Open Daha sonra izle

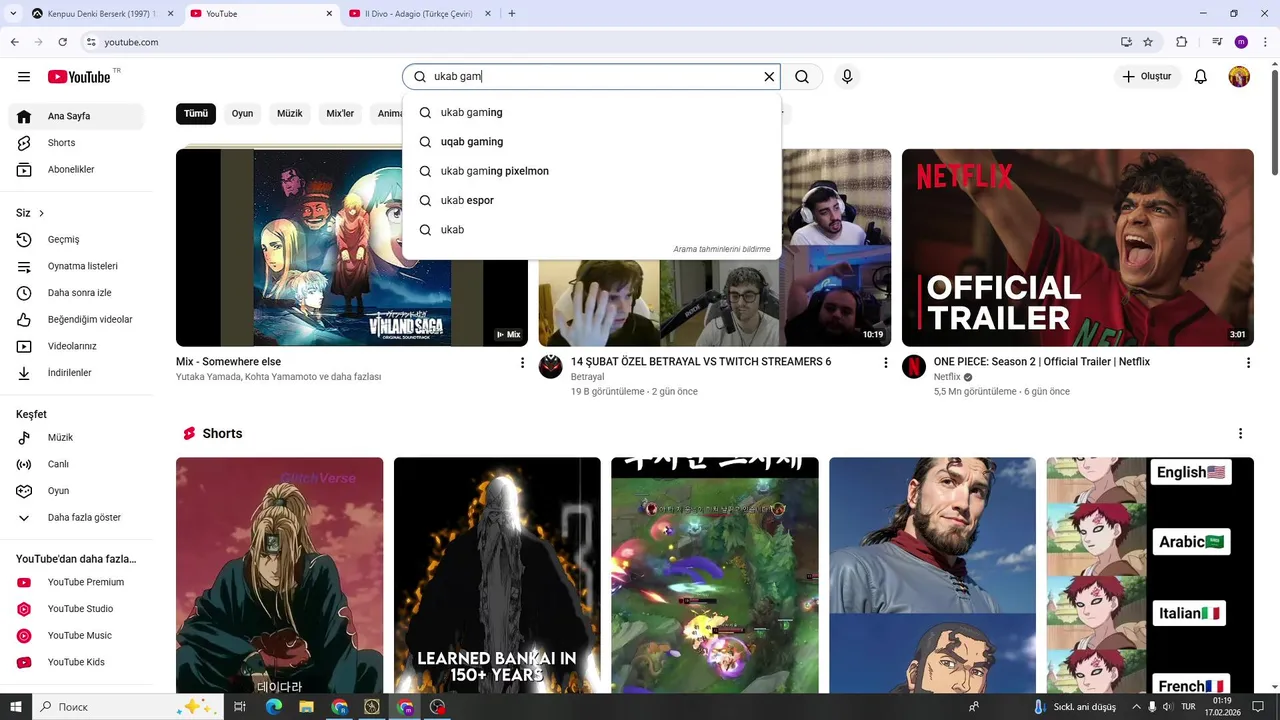tap(76, 293)
